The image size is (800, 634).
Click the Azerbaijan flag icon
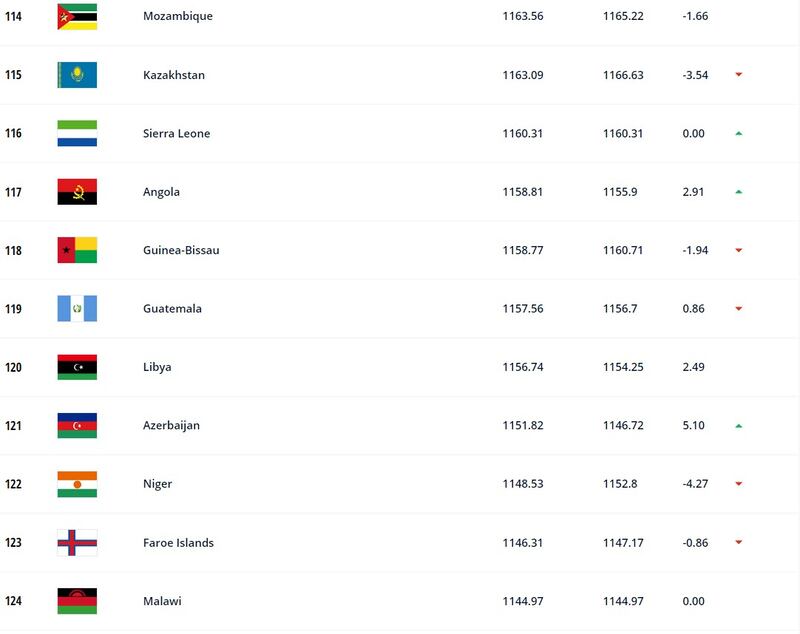point(77,425)
